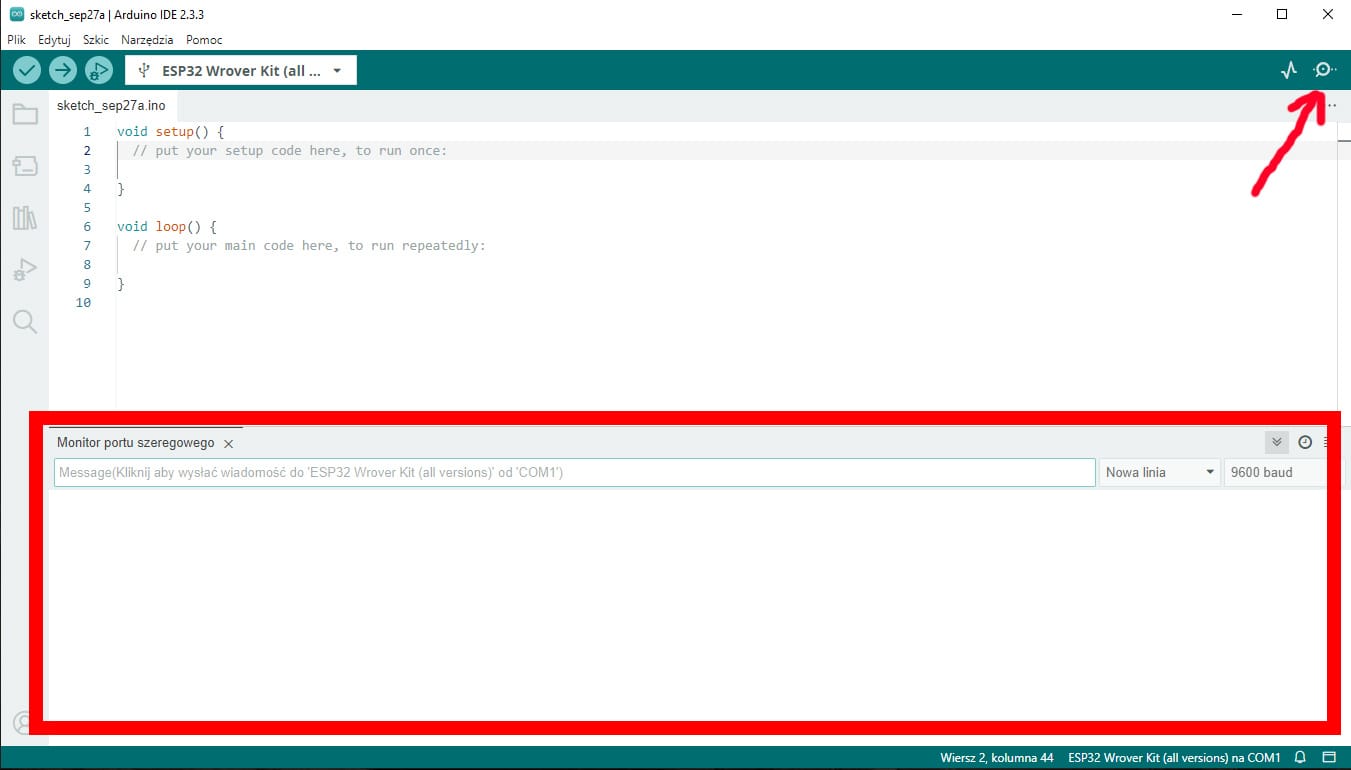Click the serial Message input field
Viewport: 1351px width, 770px height.
tap(575, 472)
